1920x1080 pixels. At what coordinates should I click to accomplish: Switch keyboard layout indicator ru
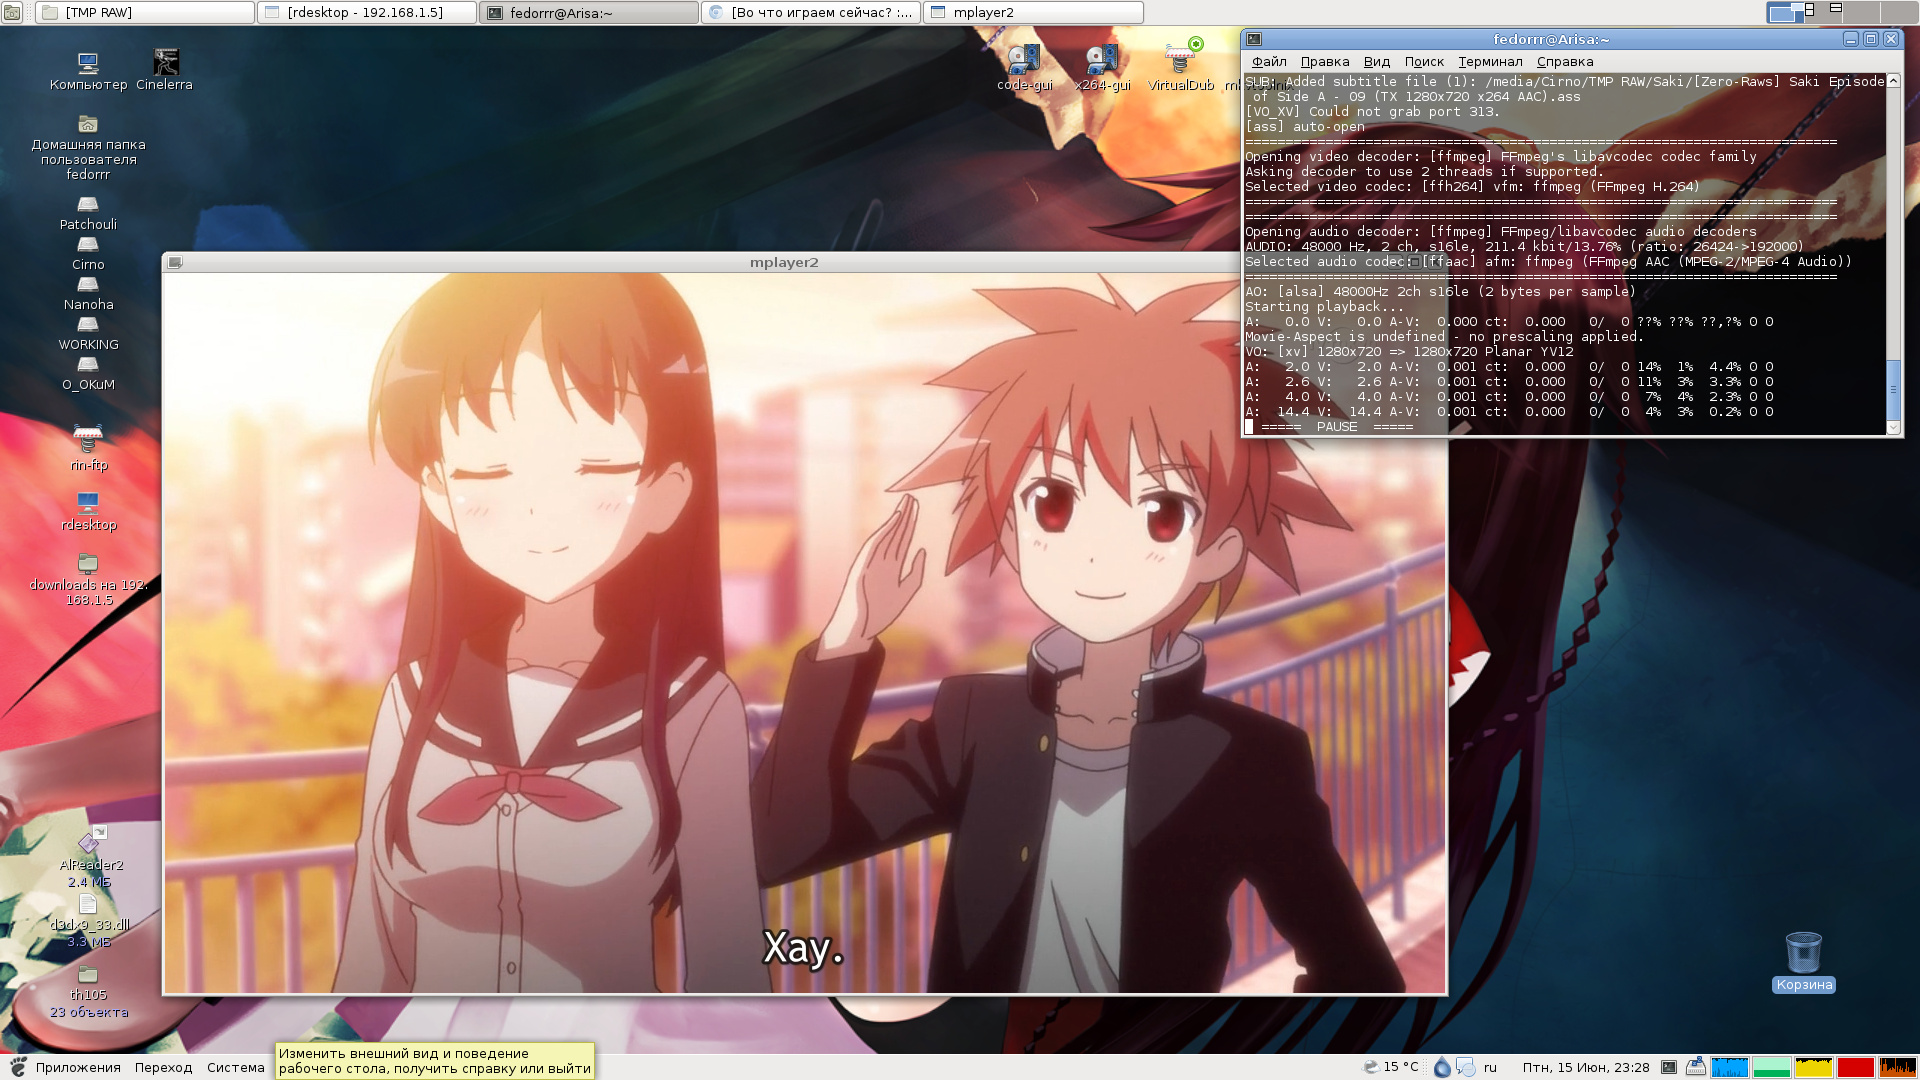pos(1490,1067)
